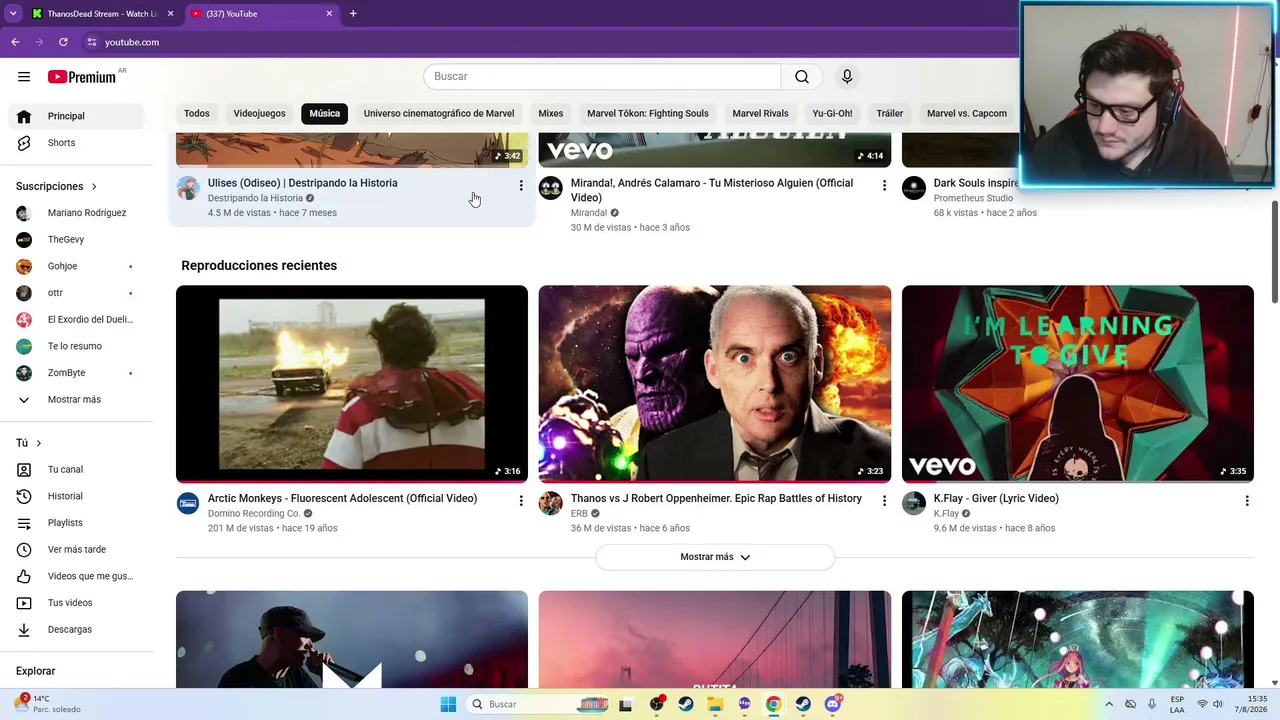
Task: Open Shorts in the sidebar
Action: (x=76, y=143)
